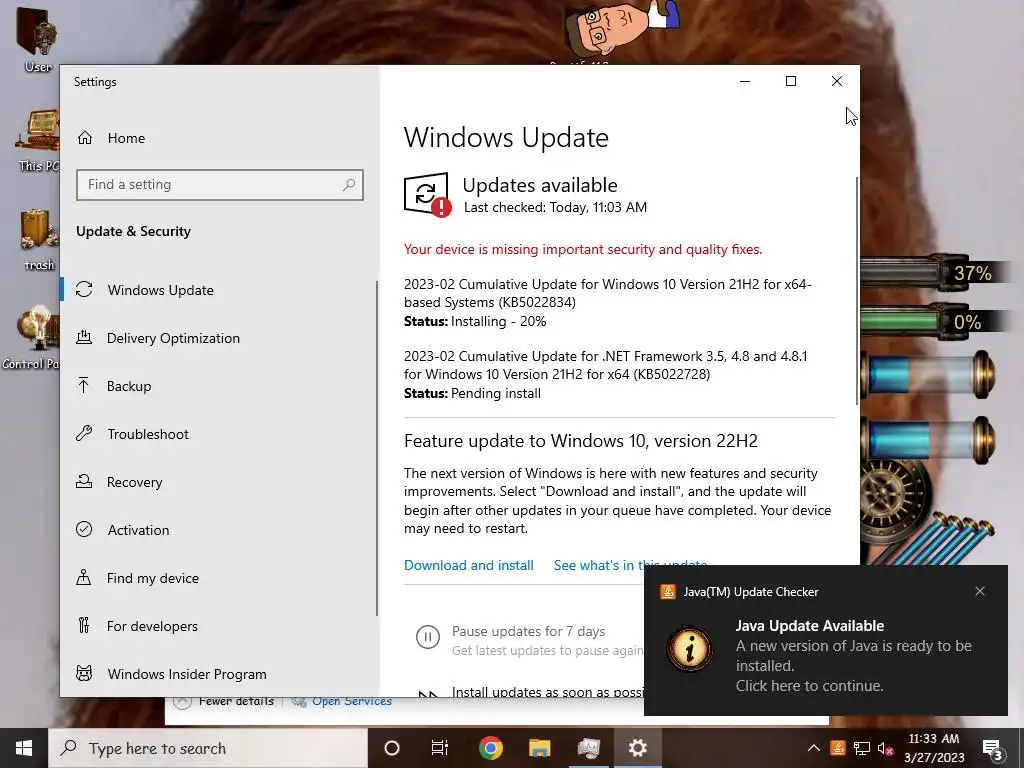1024x768 pixels.
Task: Click the Troubleshoot wrench icon
Action: pos(84,433)
